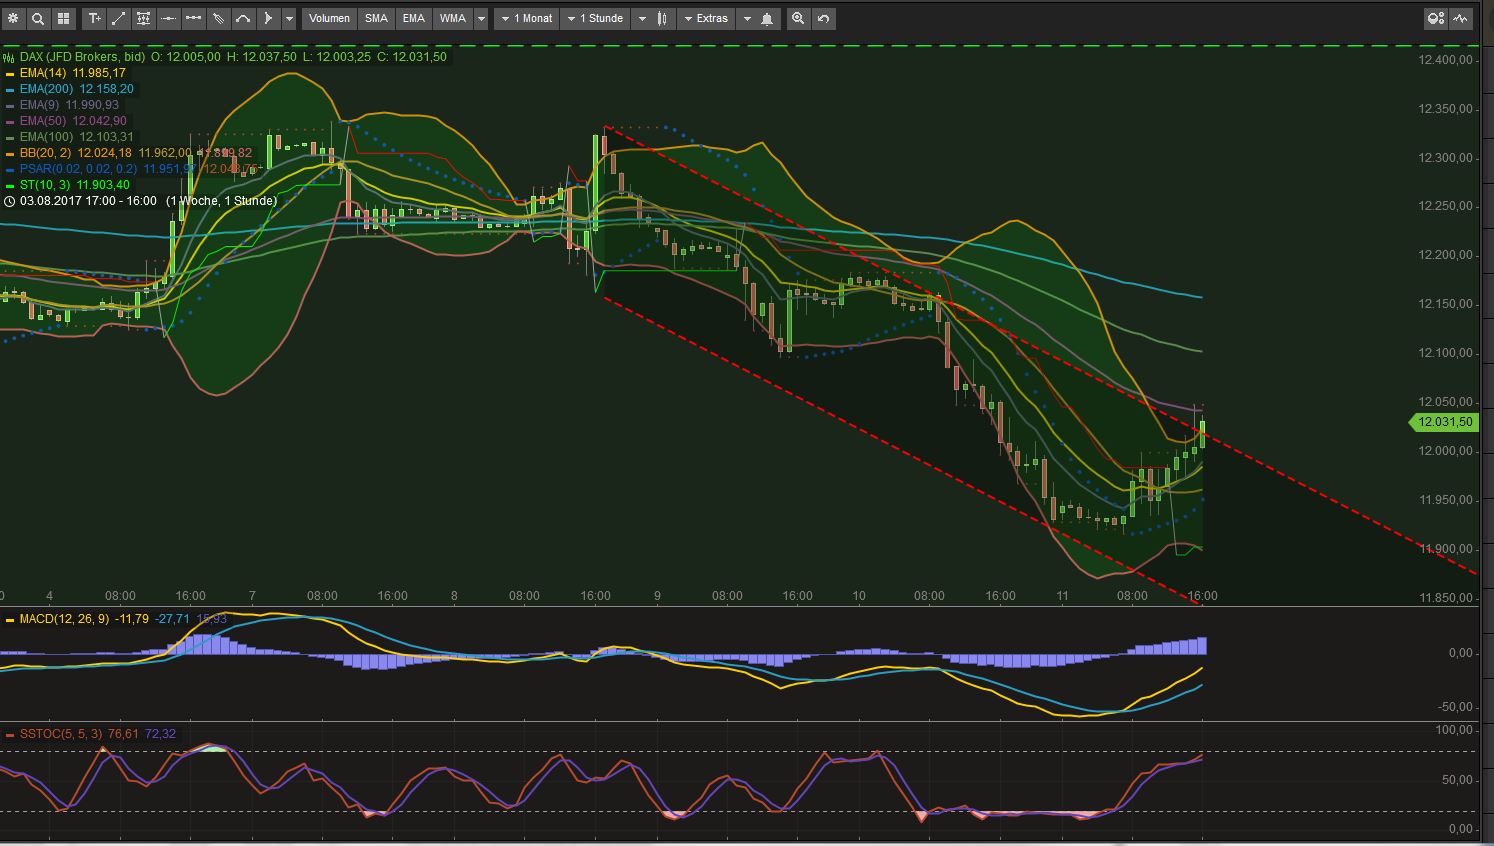Open the 1 Stunde interval dropdown

(x=595, y=18)
